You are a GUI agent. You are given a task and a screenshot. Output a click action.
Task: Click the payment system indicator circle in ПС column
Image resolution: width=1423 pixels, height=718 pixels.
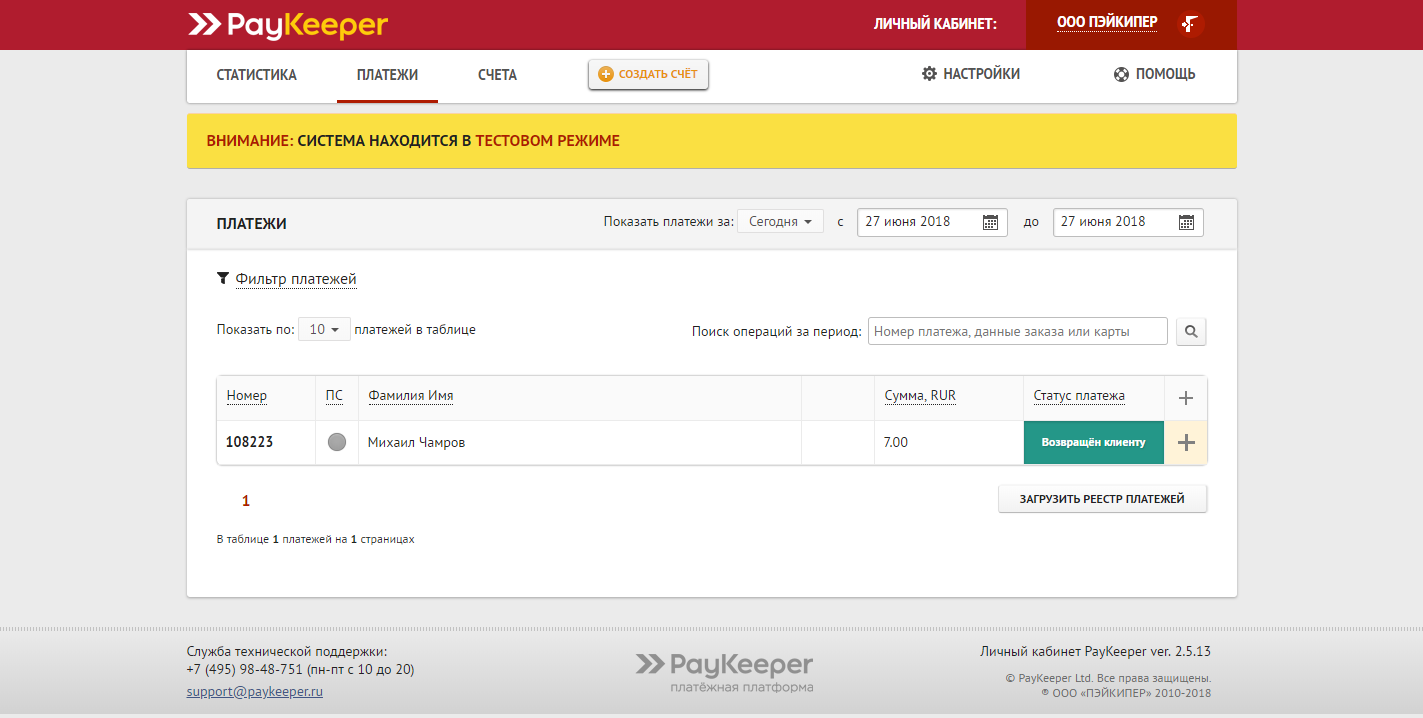[337, 441]
